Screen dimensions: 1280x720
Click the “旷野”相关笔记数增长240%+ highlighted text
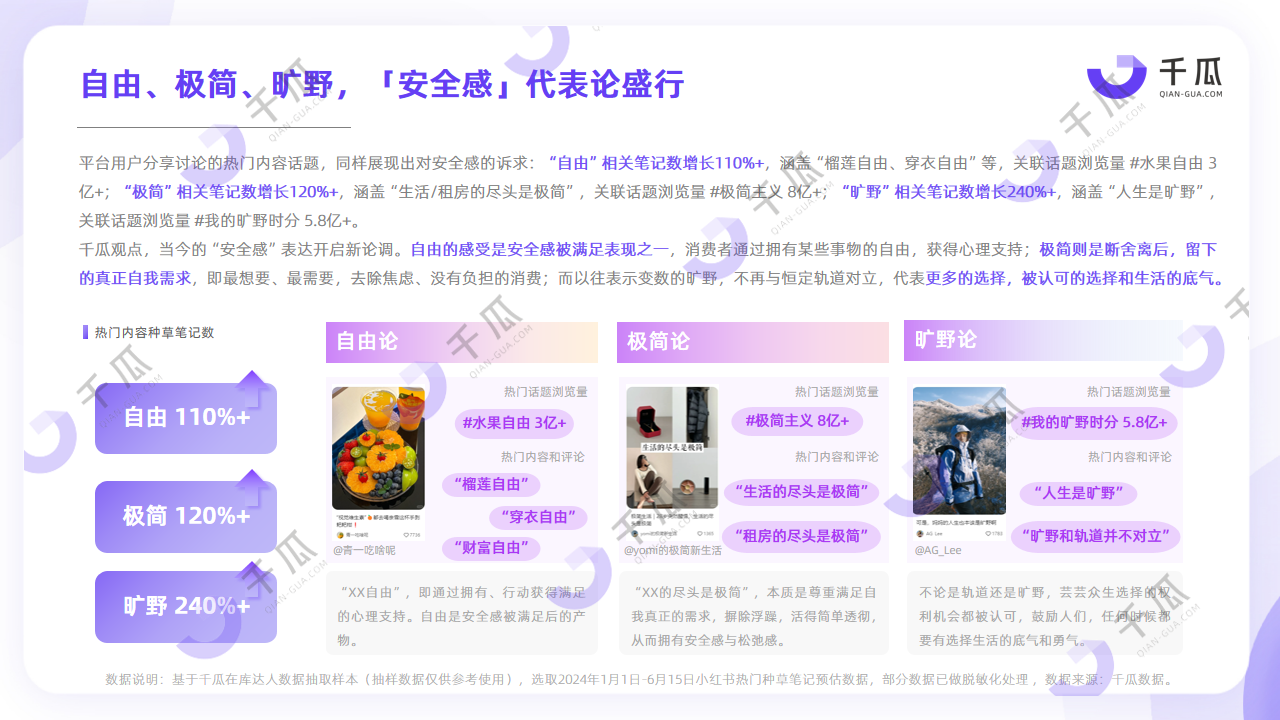[948, 192]
